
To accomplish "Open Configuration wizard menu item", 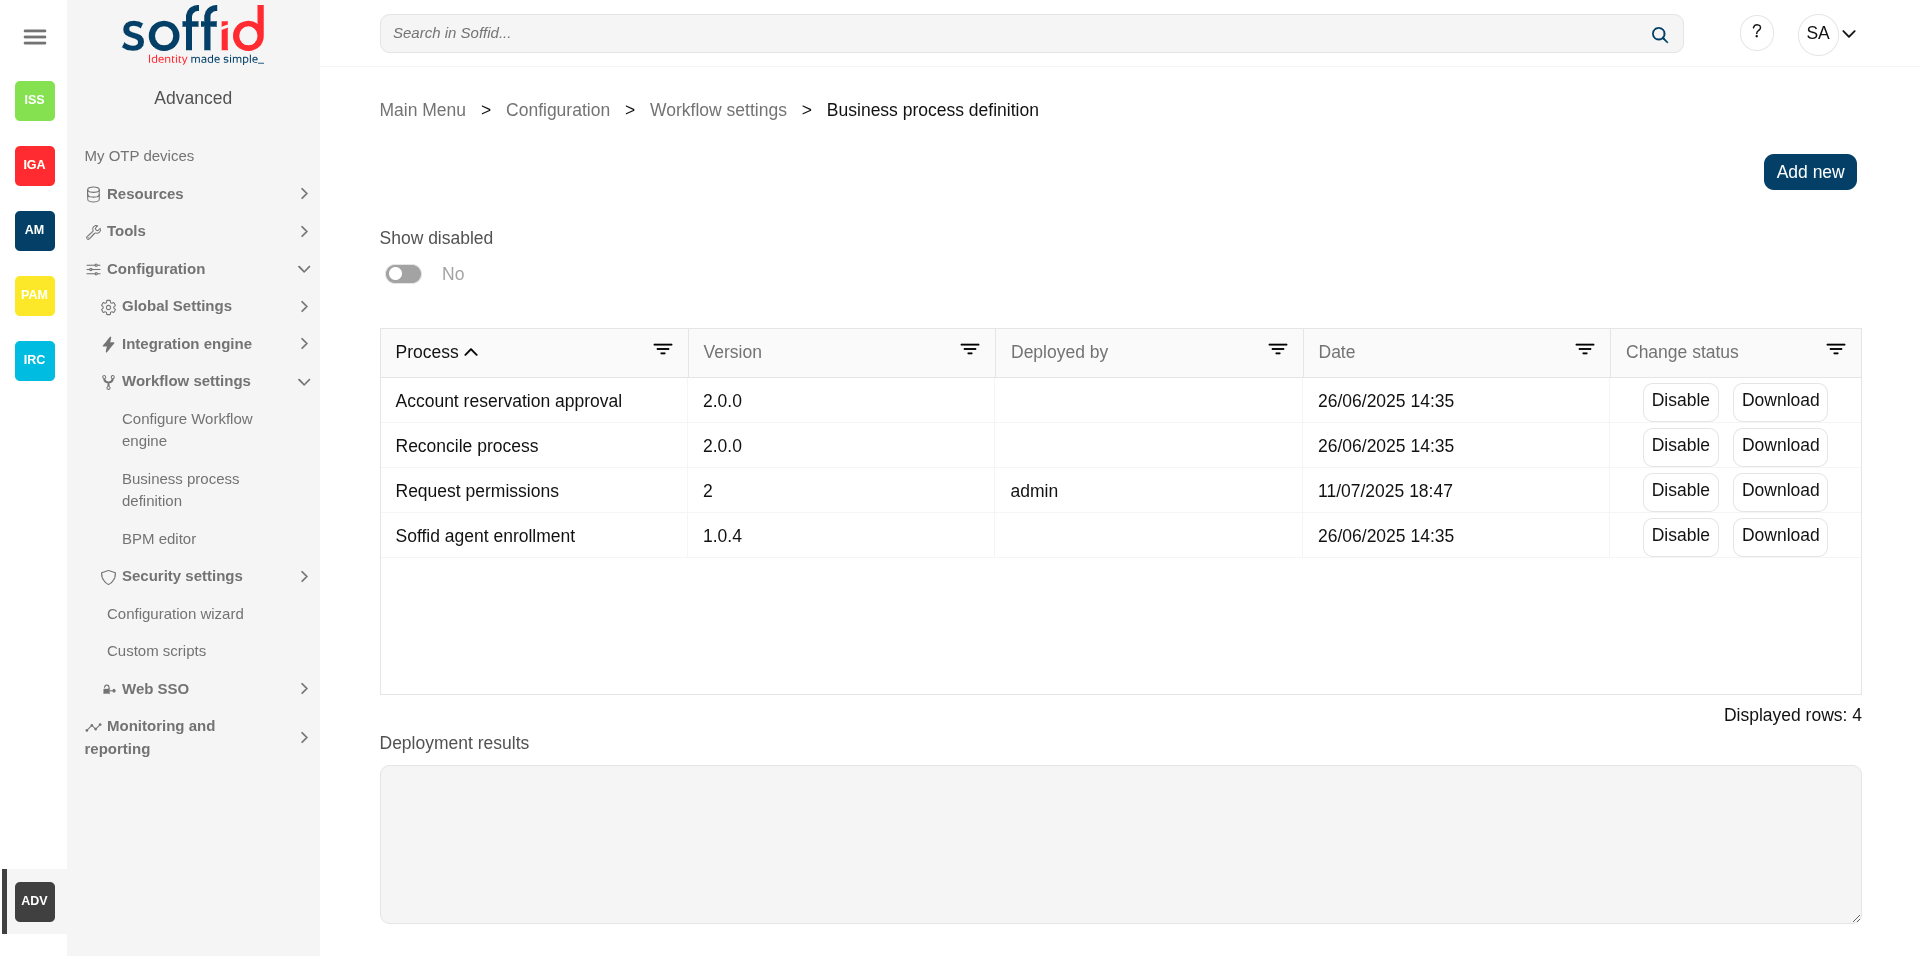I will click(x=175, y=614).
